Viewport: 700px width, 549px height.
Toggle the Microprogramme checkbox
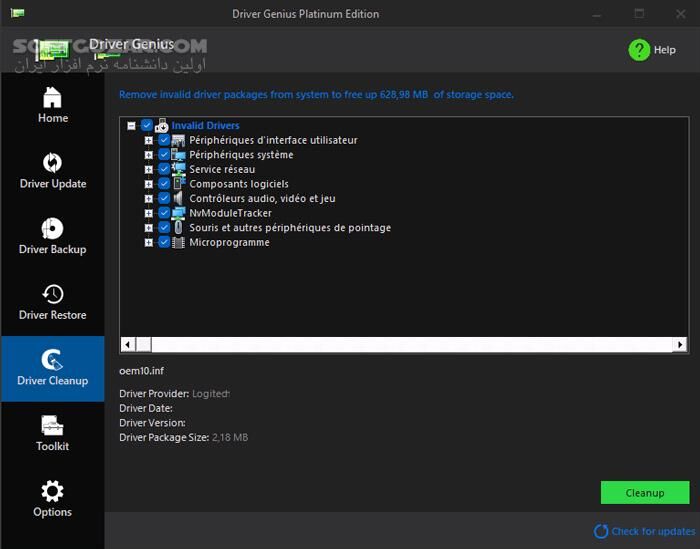(164, 242)
